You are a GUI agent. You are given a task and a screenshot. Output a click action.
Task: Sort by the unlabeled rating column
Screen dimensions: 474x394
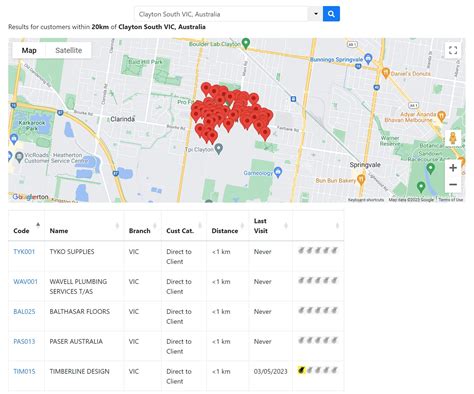[x=318, y=226]
